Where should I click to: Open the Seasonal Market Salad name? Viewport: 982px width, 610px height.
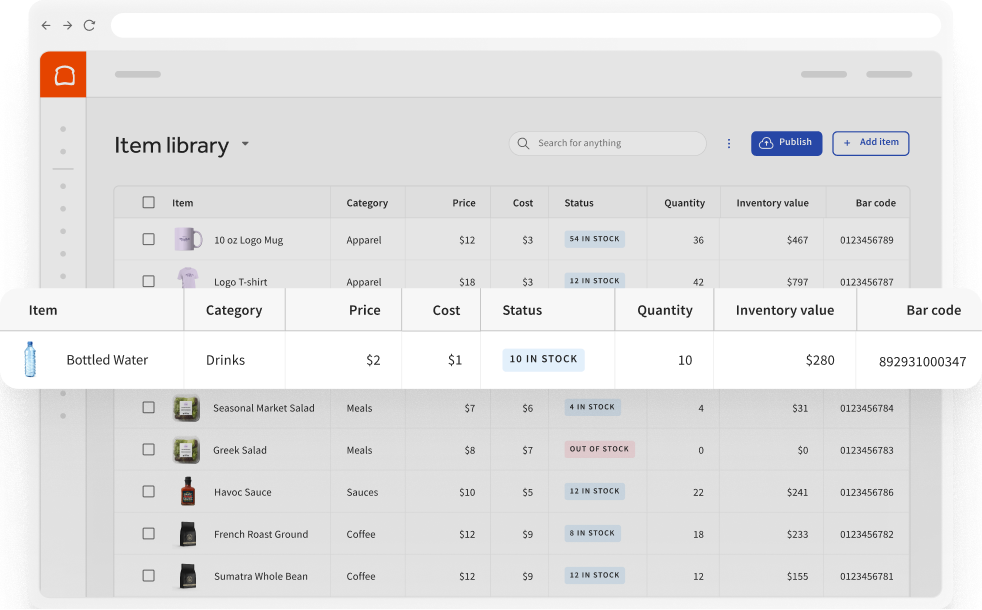[264, 408]
